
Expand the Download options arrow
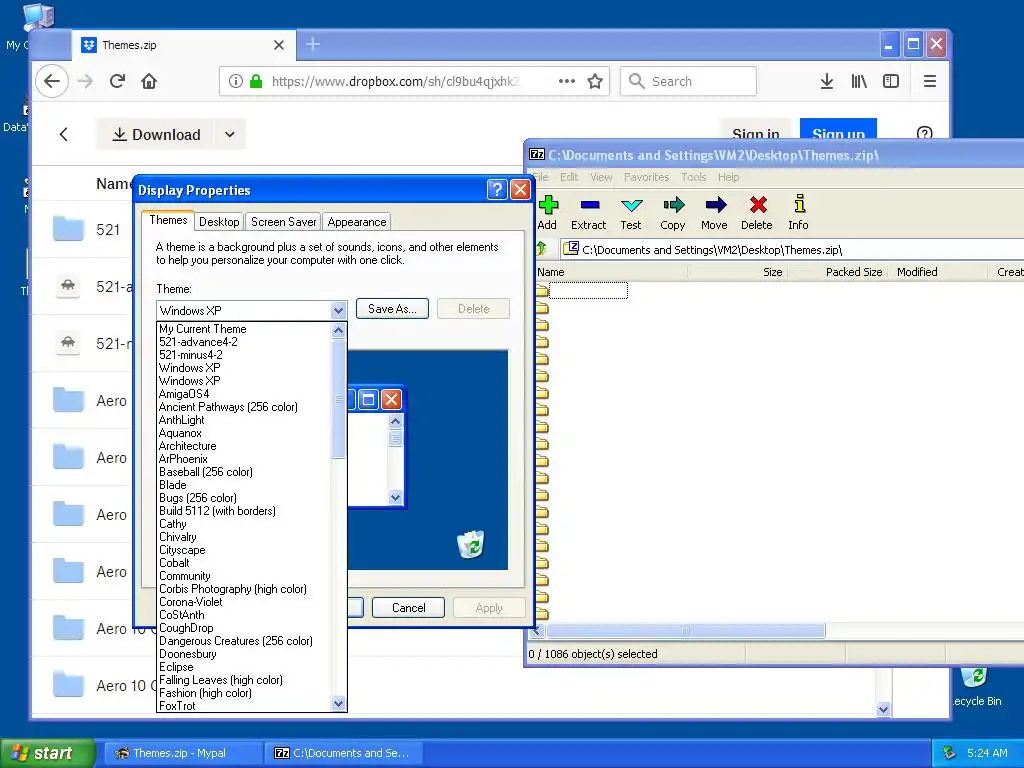point(230,135)
